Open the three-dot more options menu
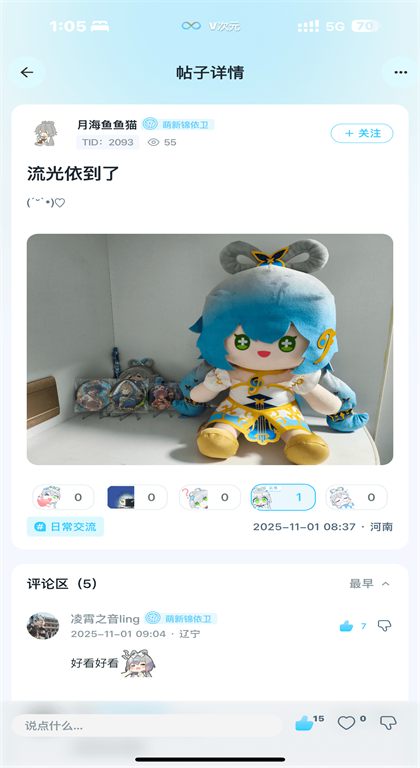420x768 pixels. (400, 72)
